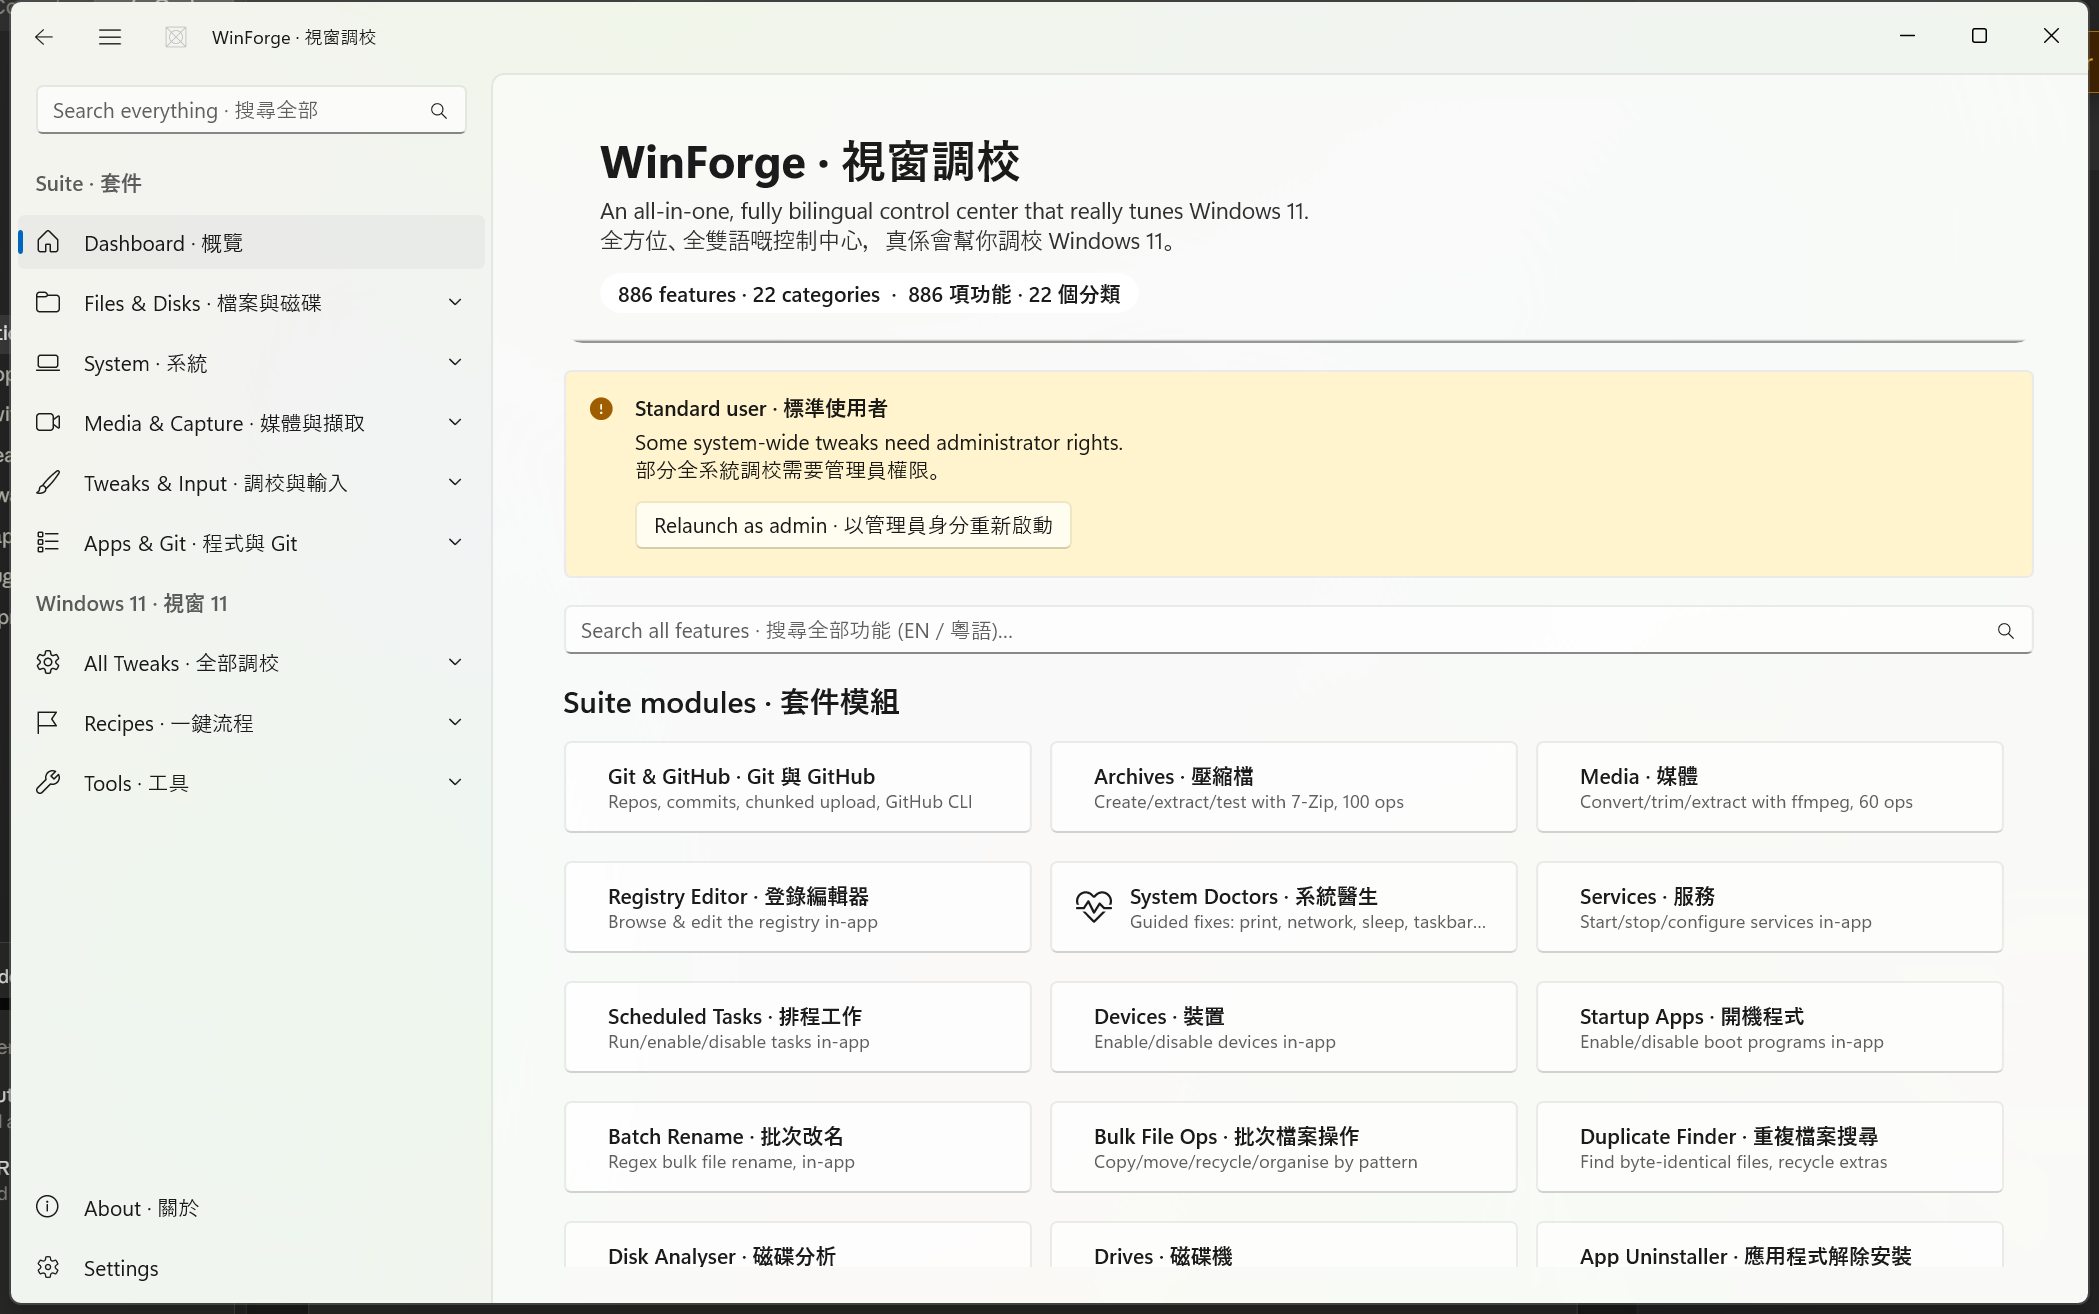This screenshot has height=1314, width=2099.
Task: Expand the Media & Capture chevron
Action: tap(455, 423)
